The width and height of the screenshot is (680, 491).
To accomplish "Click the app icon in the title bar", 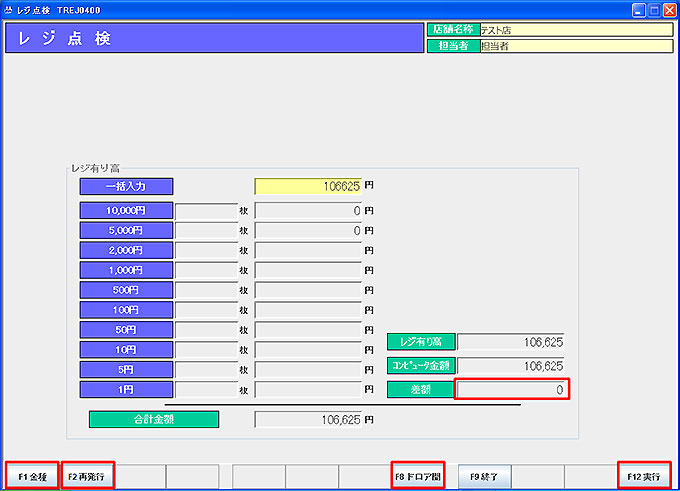I will pyautogui.click(x=9, y=9).
